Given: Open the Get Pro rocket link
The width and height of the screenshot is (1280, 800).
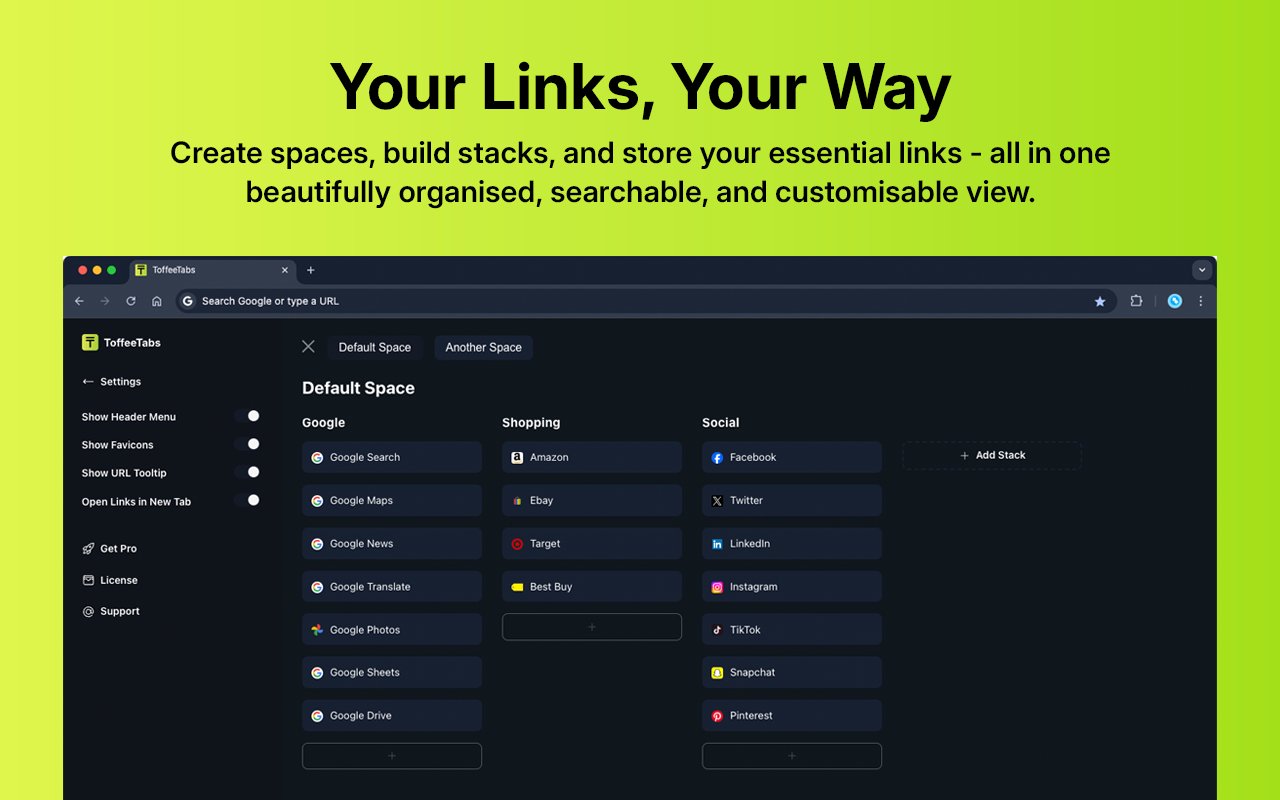Looking at the screenshot, I should coord(110,548).
